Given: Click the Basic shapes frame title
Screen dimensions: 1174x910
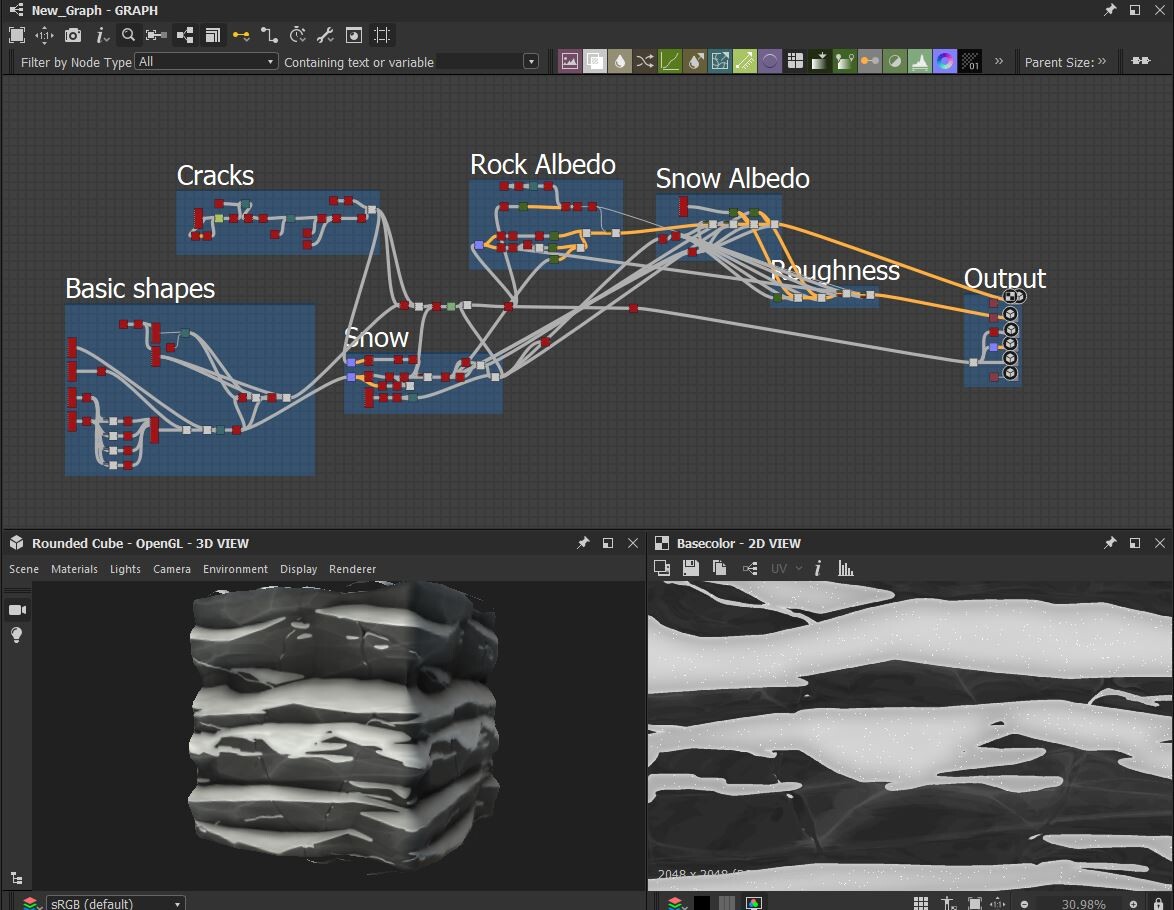Looking at the screenshot, I should coord(140,289).
